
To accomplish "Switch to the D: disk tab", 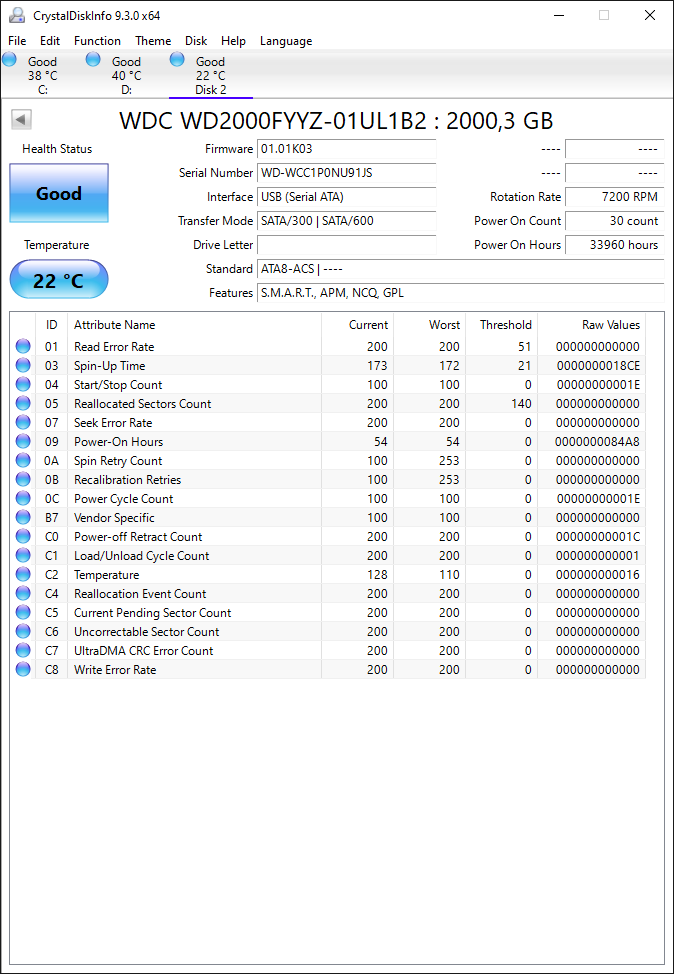I will click(x=126, y=75).
